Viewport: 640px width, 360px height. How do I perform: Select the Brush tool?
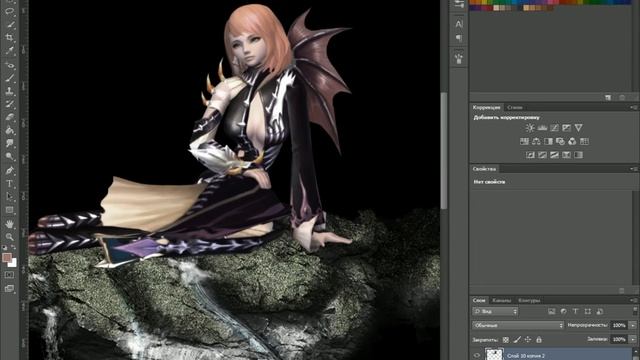point(9,78)
